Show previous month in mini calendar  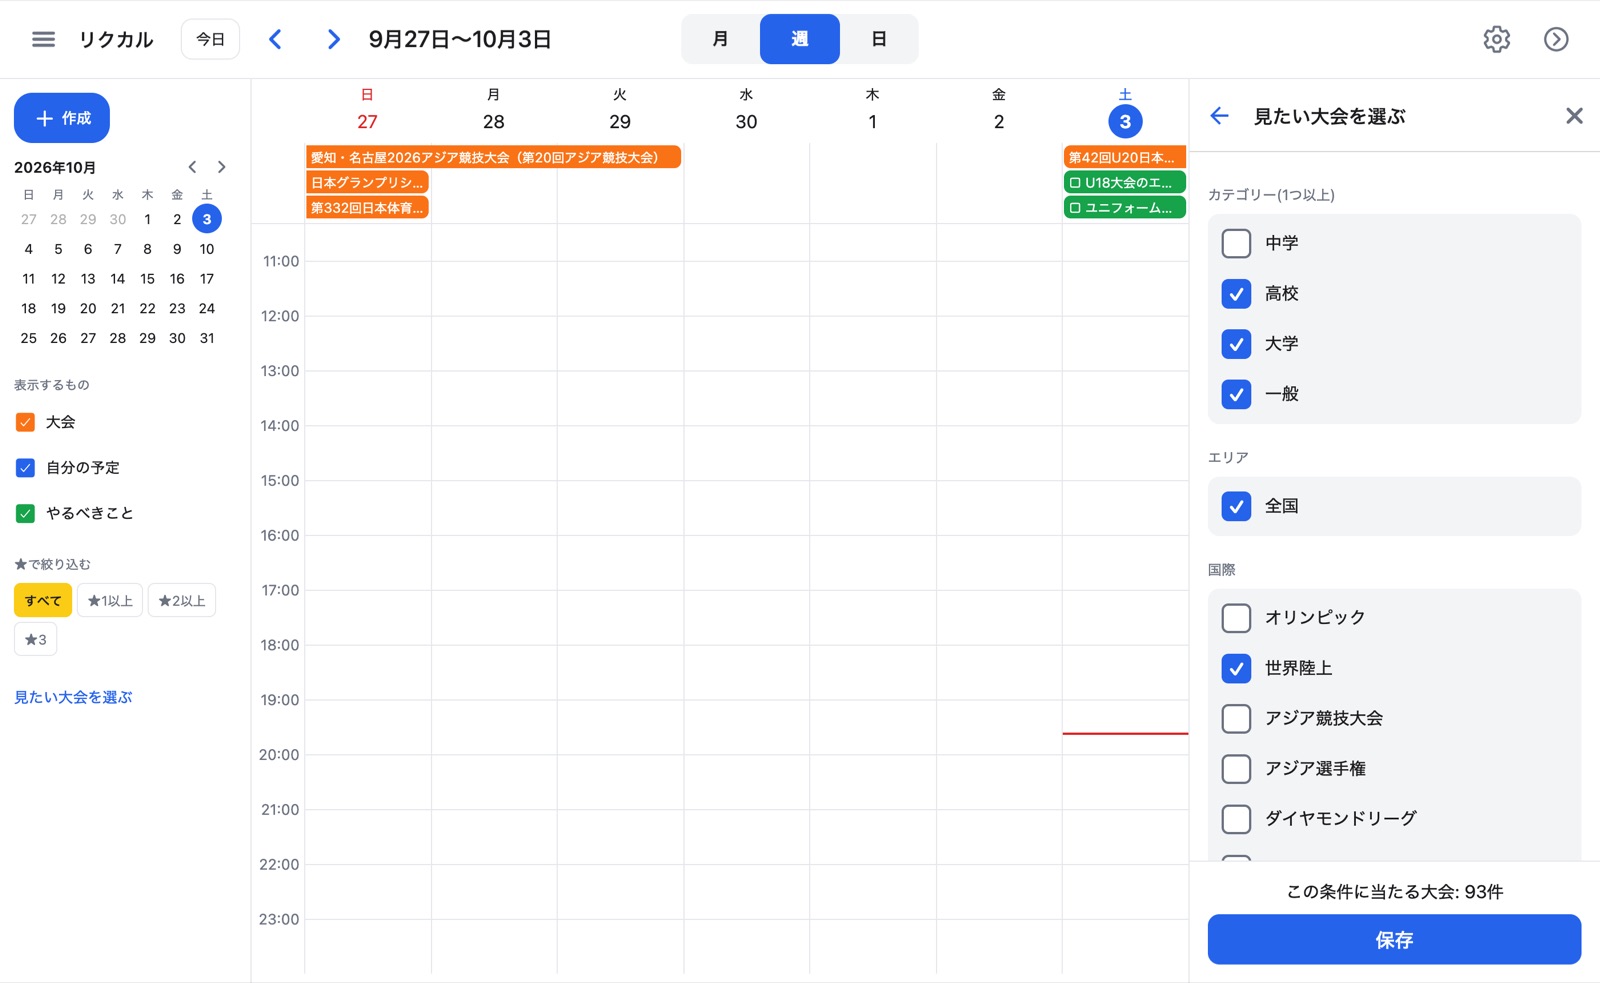coord(192,167)
